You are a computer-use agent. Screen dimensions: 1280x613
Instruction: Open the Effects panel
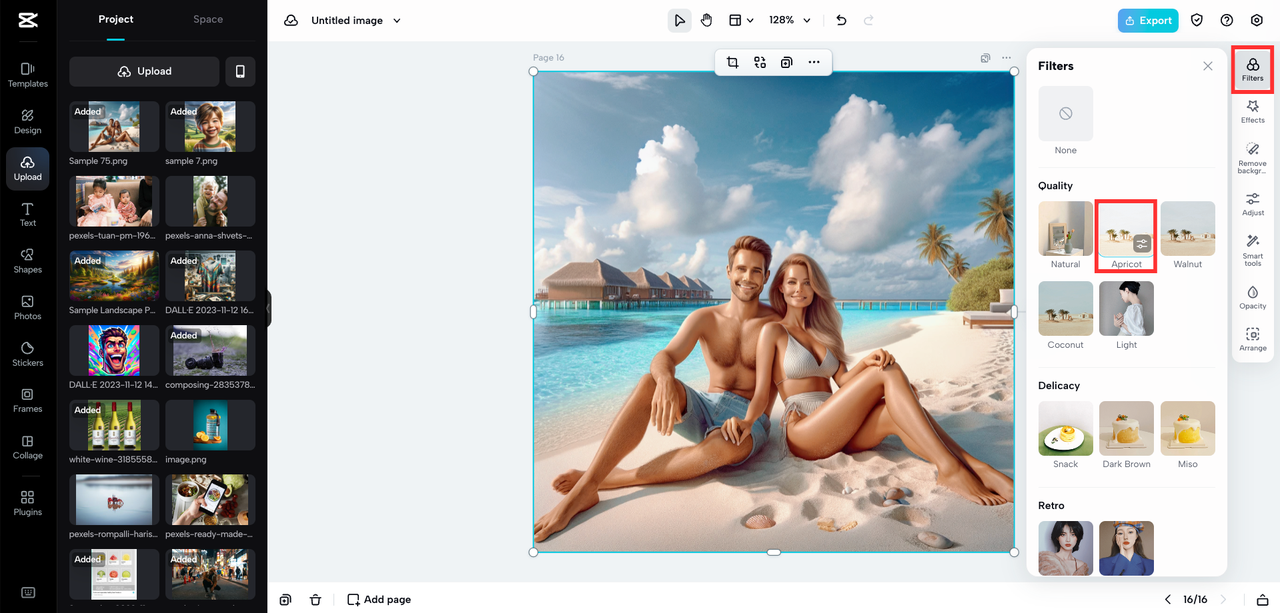(1253, 111)
